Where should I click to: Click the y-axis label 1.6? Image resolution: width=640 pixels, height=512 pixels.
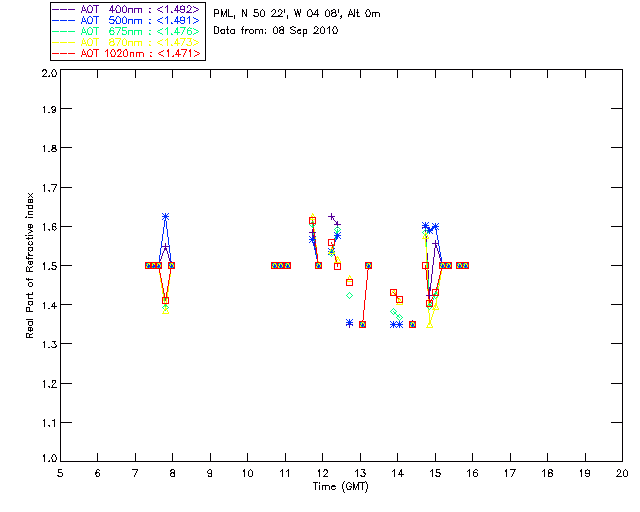pyautogui.click(x=49, y=227)
